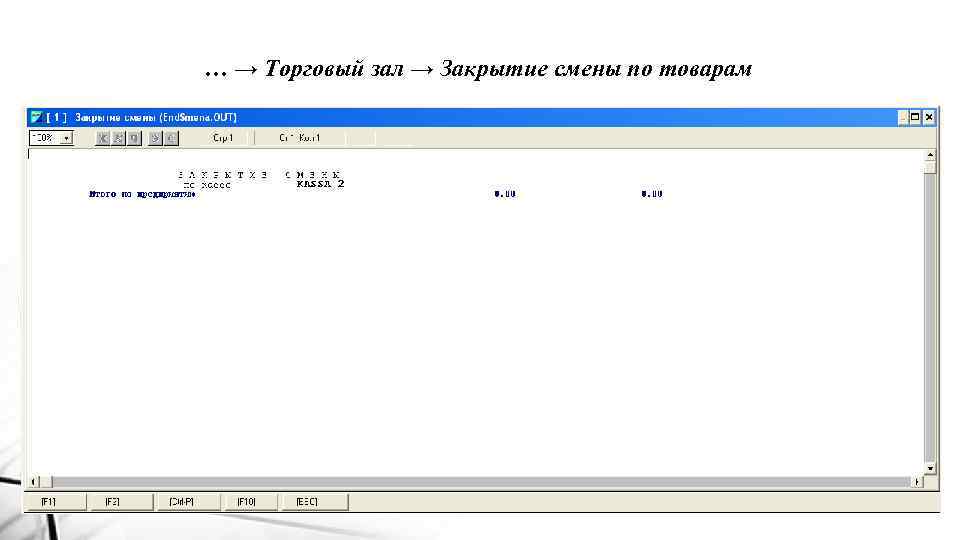Viewport: 960px width, 540px height.
Task: Click the left icon of the two-icon toolbar pair
Action: pos(156,138)
